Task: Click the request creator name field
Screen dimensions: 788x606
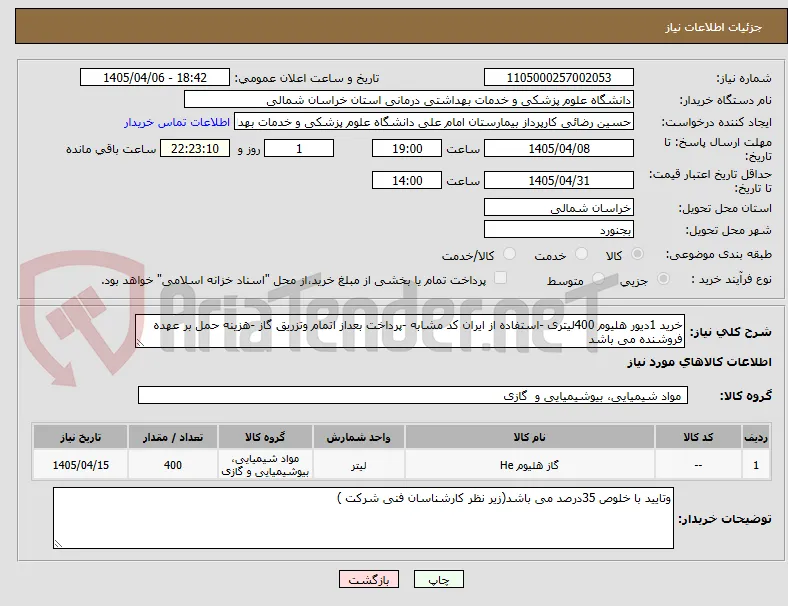Action: click(434, 122)
